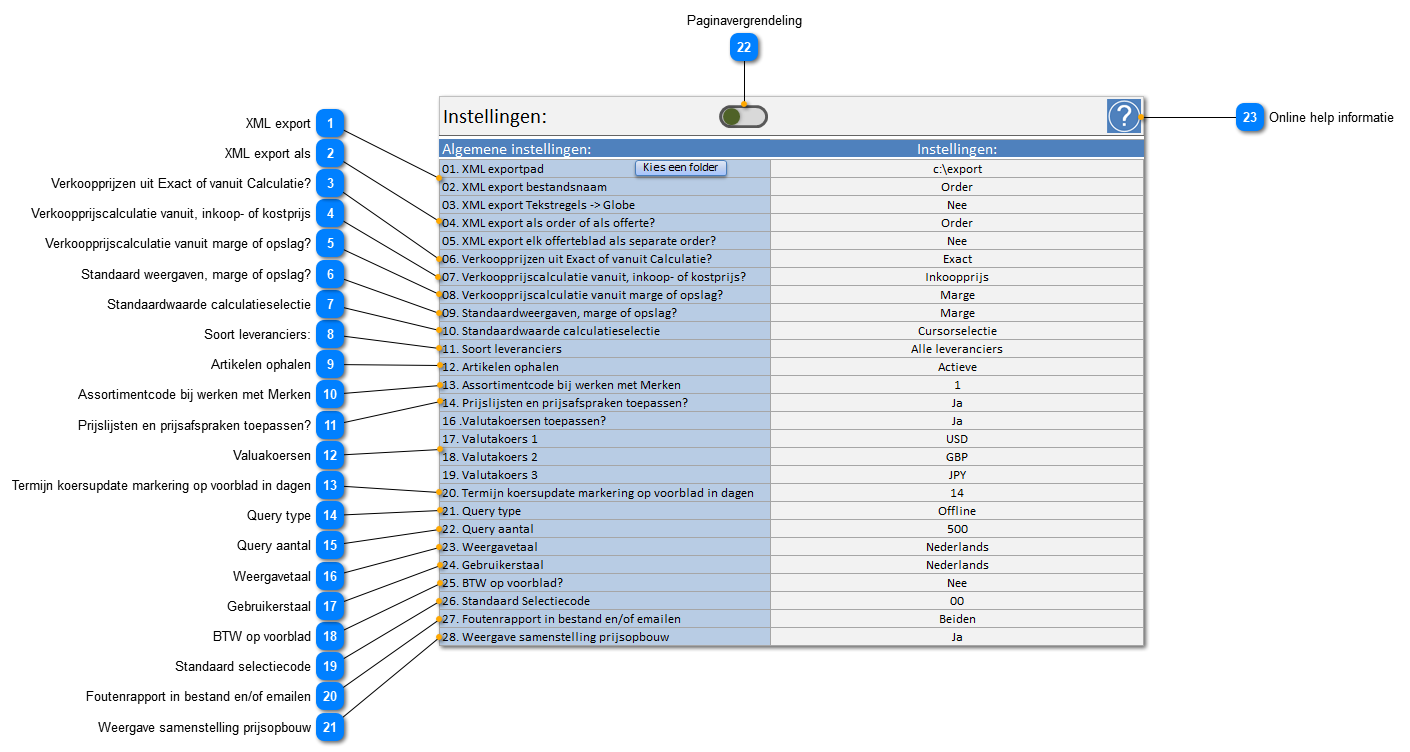
Task: Select the 'Offline' Query type value
Action: point(957,511)
